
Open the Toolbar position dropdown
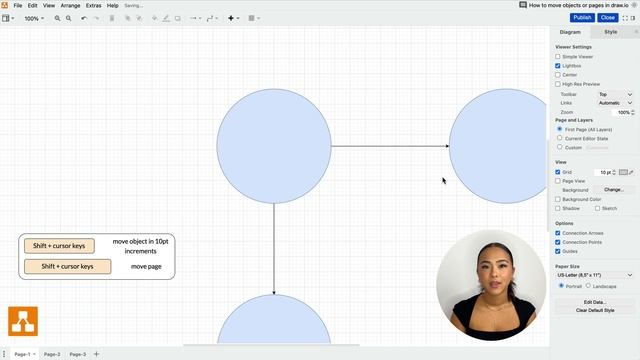tap(615, 94)
